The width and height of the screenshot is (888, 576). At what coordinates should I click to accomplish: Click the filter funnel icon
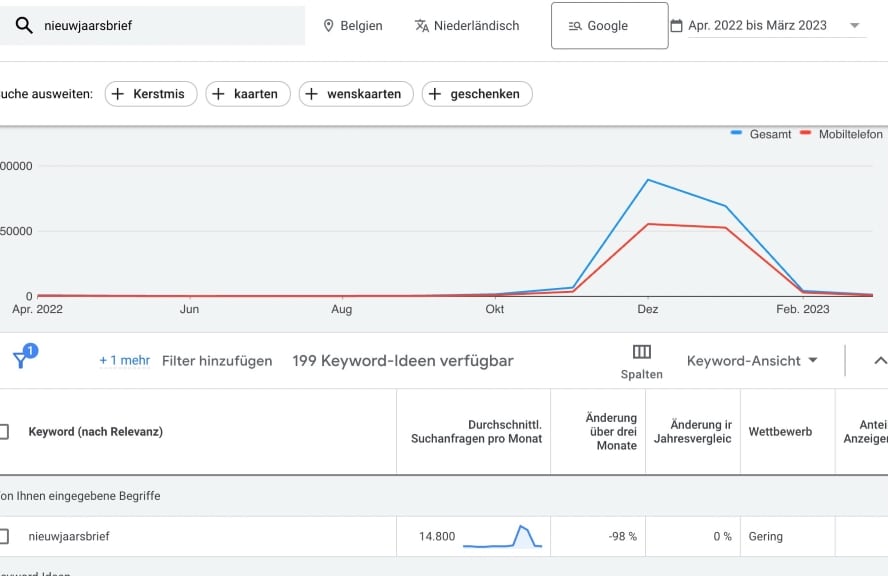click(x=21, y=360)
